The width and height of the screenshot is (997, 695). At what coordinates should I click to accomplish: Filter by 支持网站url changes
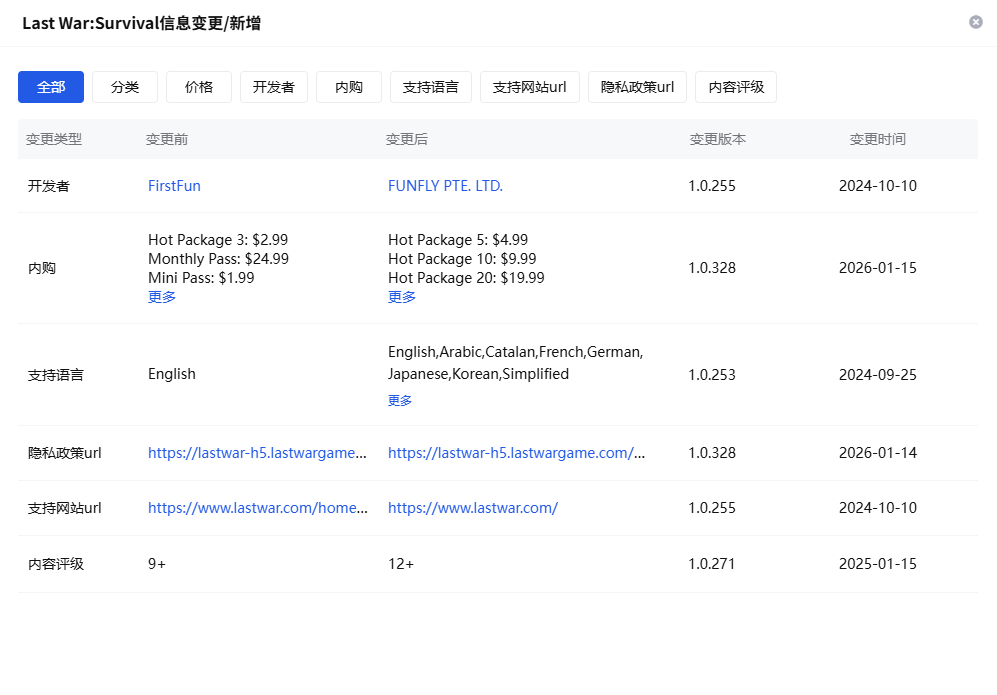(530, 87)
